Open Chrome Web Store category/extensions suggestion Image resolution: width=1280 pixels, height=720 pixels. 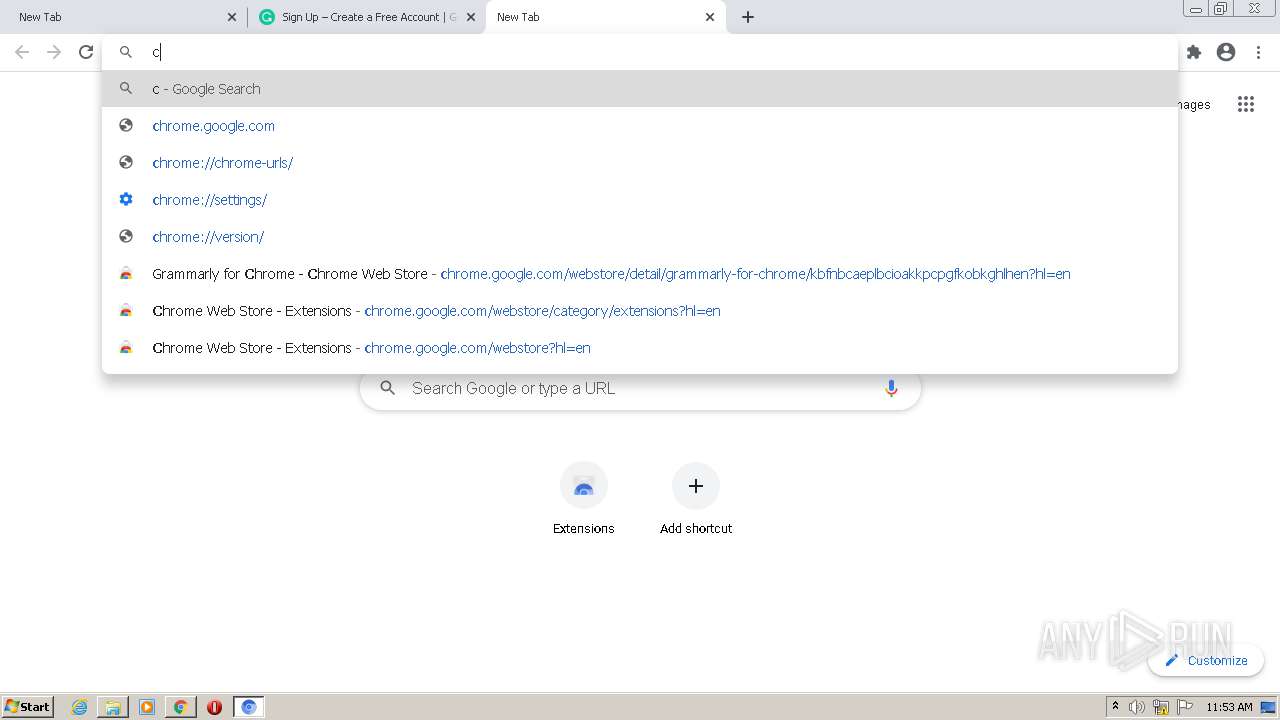[640, 310]
